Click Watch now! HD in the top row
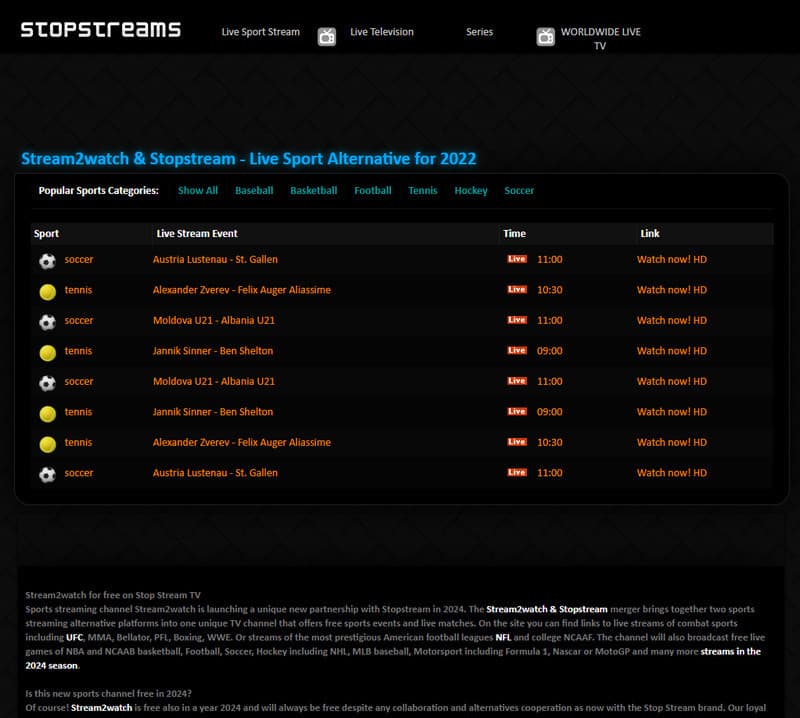 coord(671,260)
